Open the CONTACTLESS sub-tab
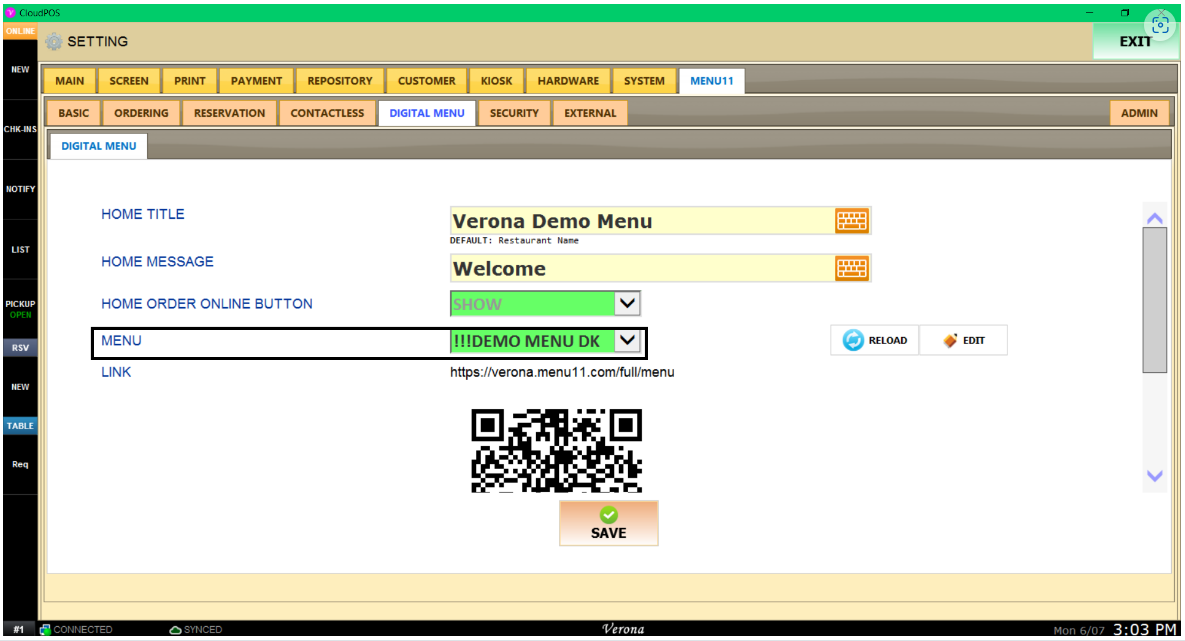Viewport: 1185px width, 641px height. pos(327,113)
